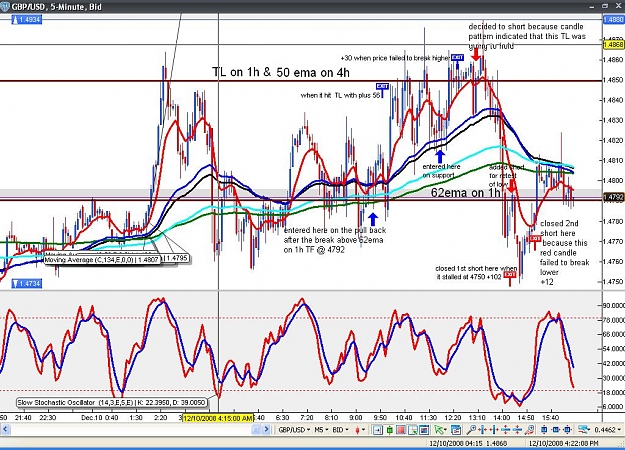Click the magnifier zoom-in icon with plus
The image size is (625, 450).
pyautogui.click(x=472, y=430)
